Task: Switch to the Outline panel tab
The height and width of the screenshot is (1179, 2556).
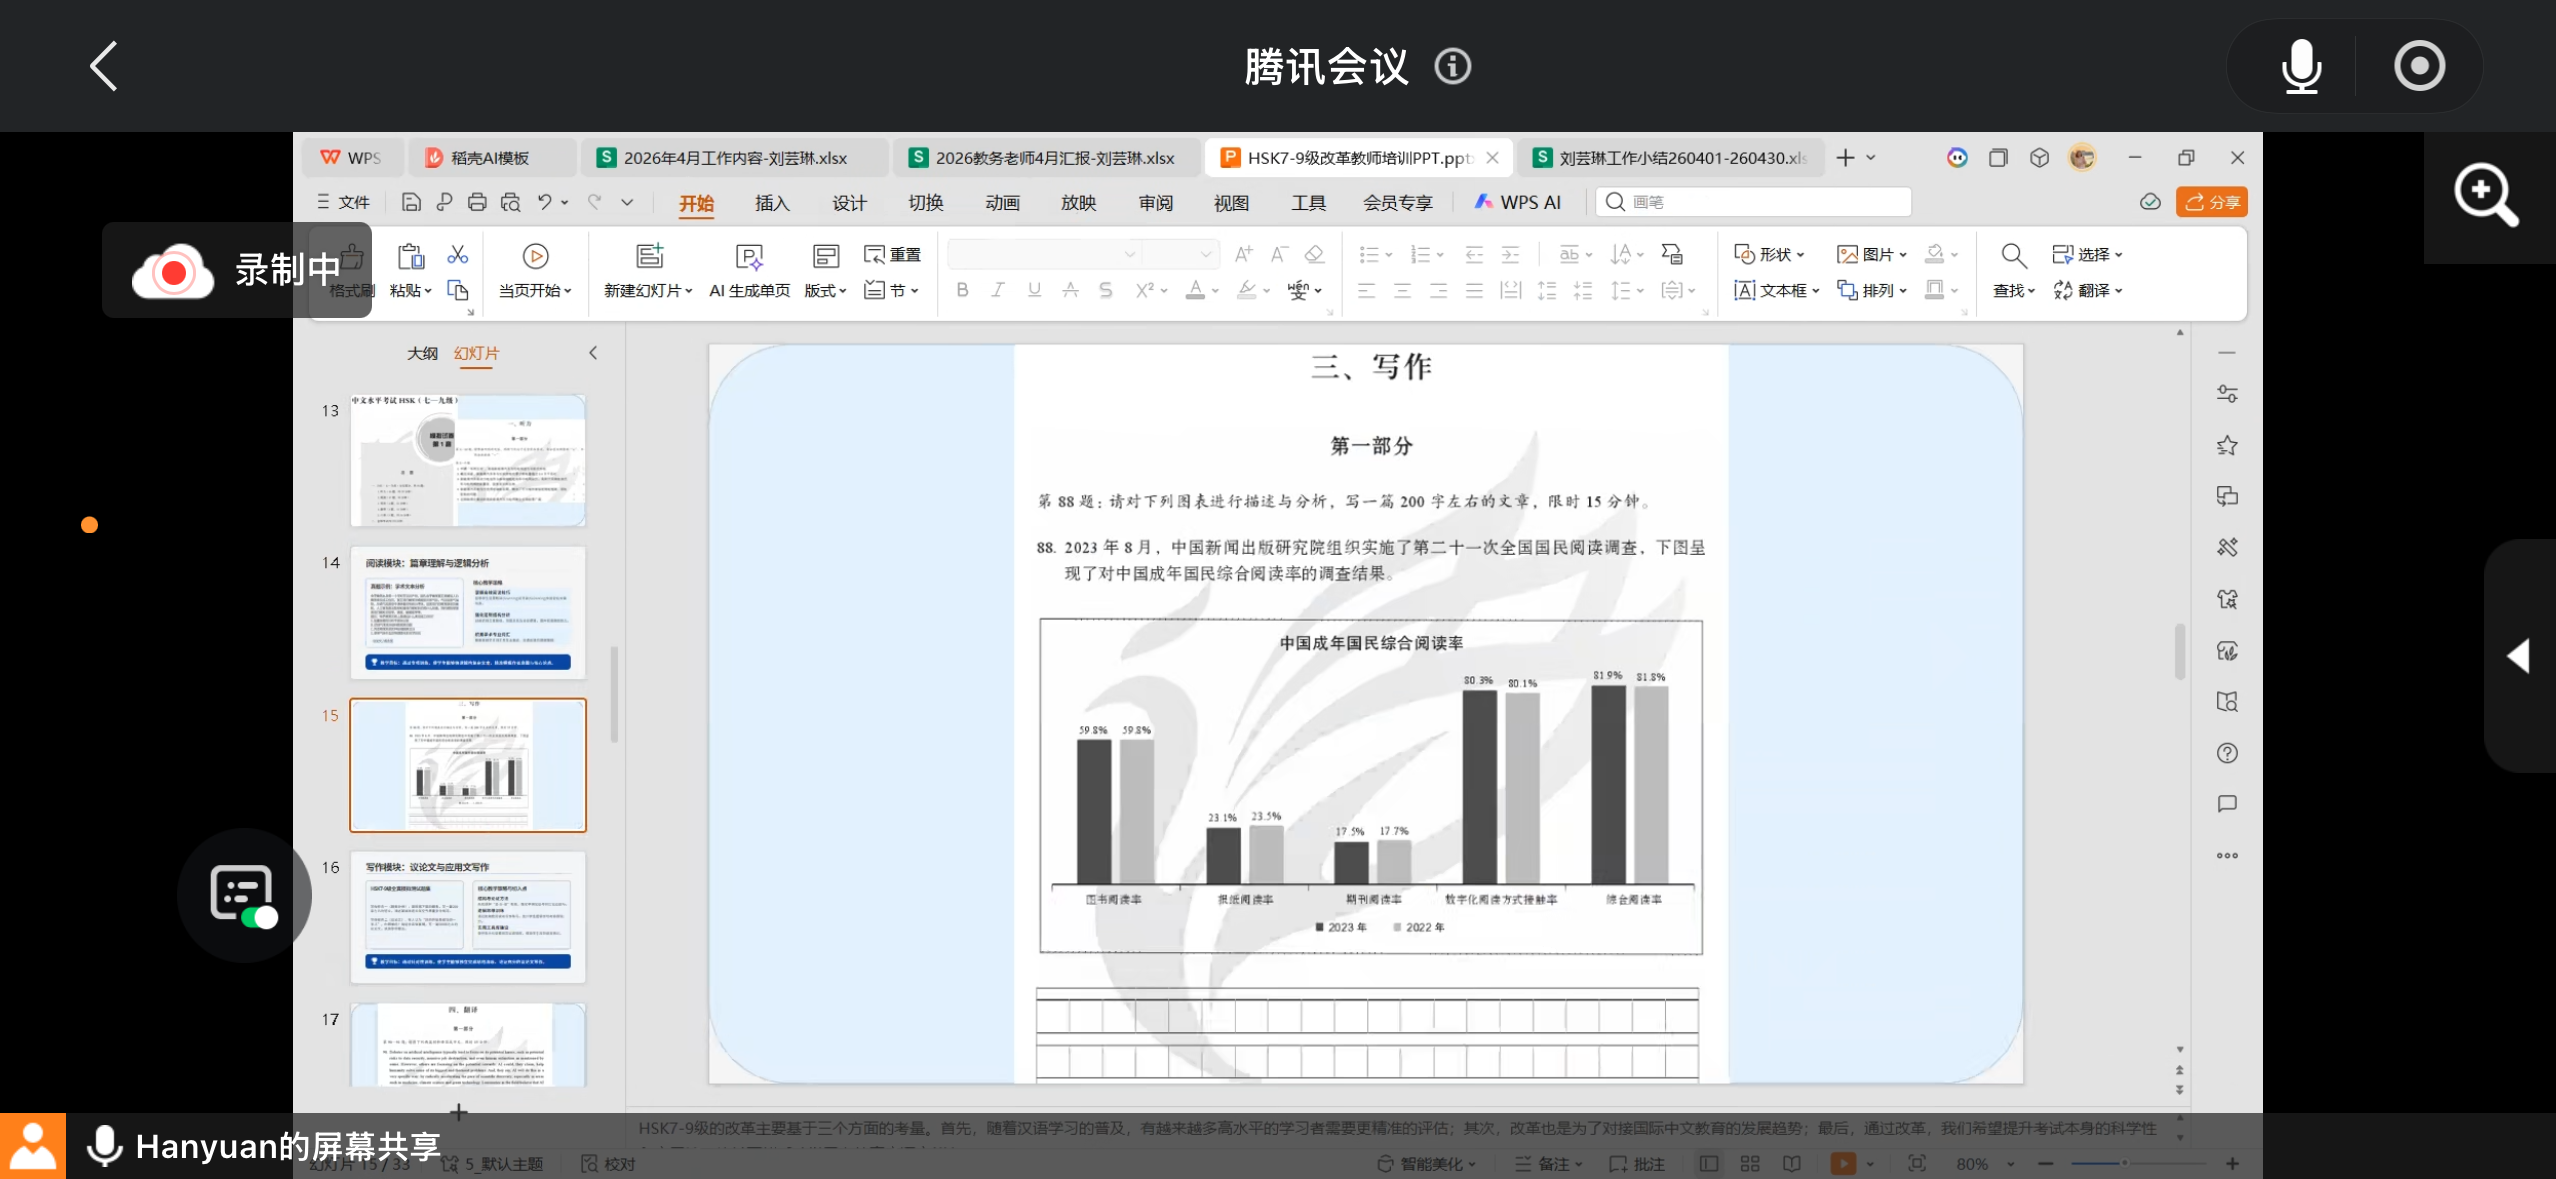Action: point(422,353)
